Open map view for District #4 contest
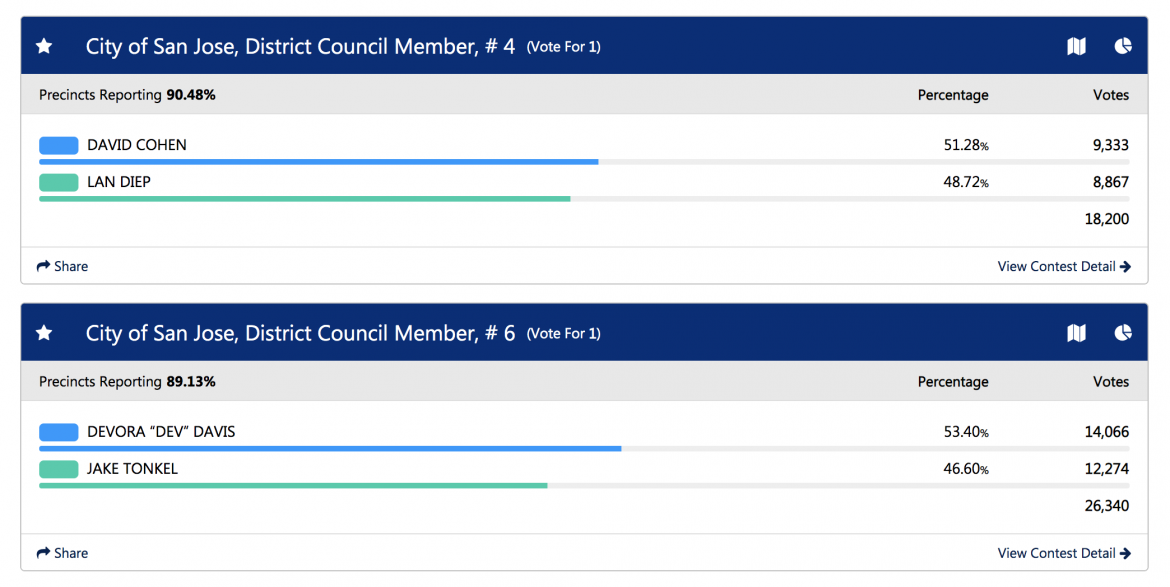Screen dimensions: 1170x587 coord(1076,46)
